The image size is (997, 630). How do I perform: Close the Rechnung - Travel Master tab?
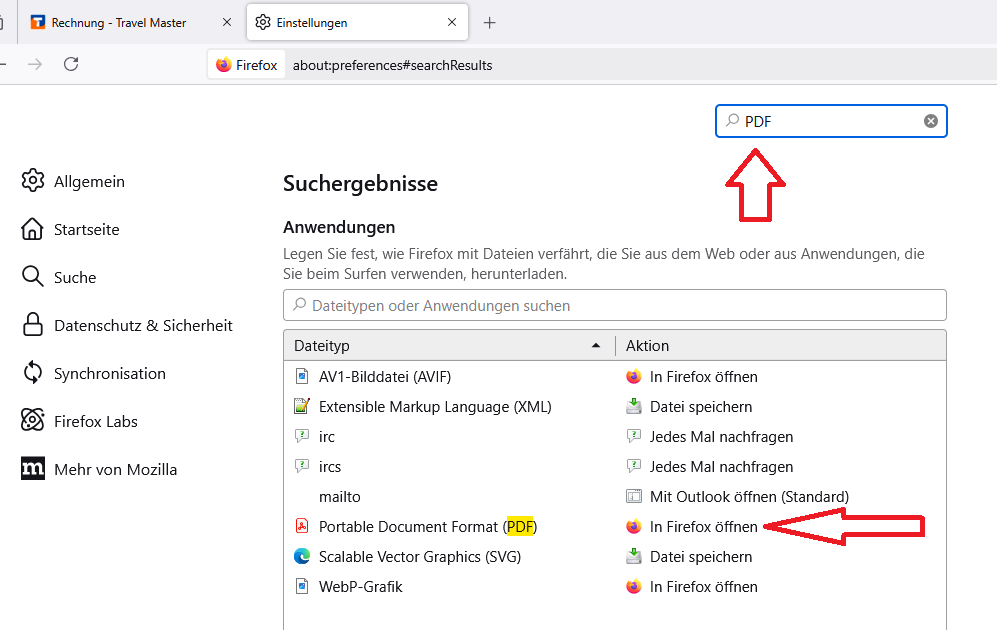tap(227, 22)
